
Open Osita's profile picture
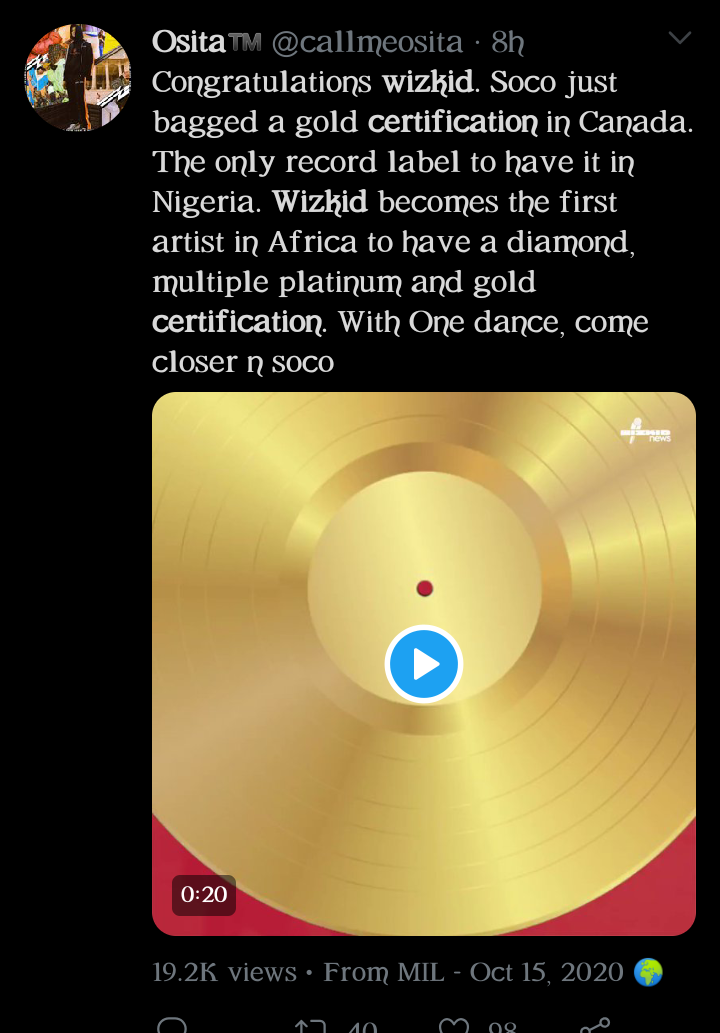tap(78, 77)
